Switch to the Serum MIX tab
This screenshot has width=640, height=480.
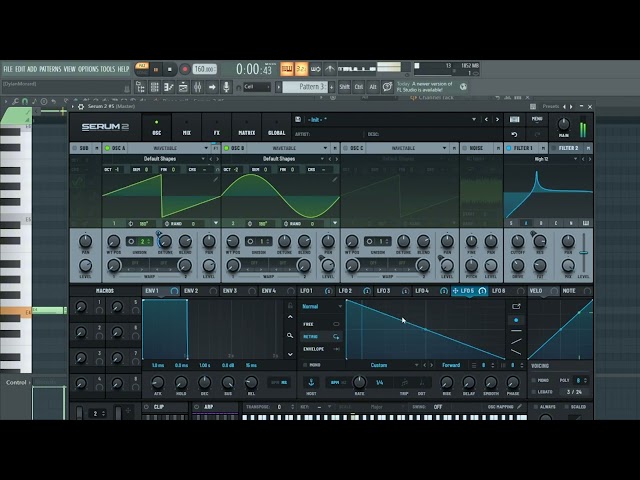(x=187, y=127)
